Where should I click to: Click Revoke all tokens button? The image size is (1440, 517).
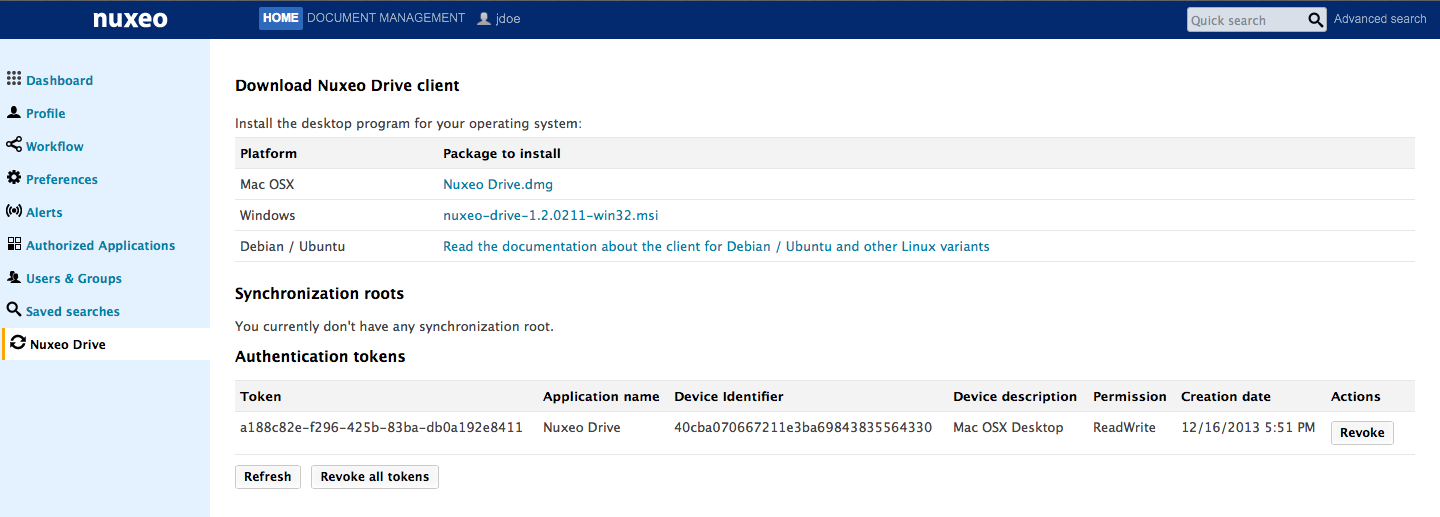coord(375,477)
